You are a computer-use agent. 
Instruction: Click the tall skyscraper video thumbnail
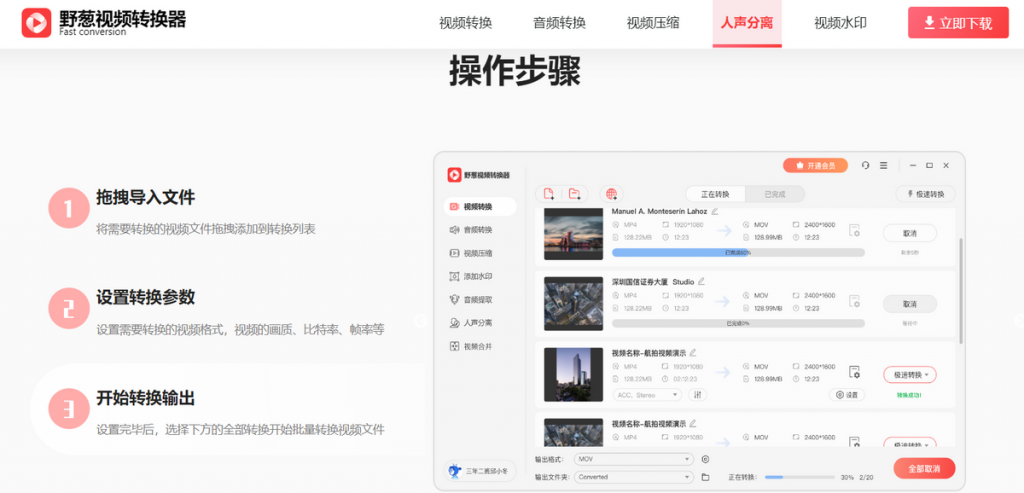click(573, 374)
